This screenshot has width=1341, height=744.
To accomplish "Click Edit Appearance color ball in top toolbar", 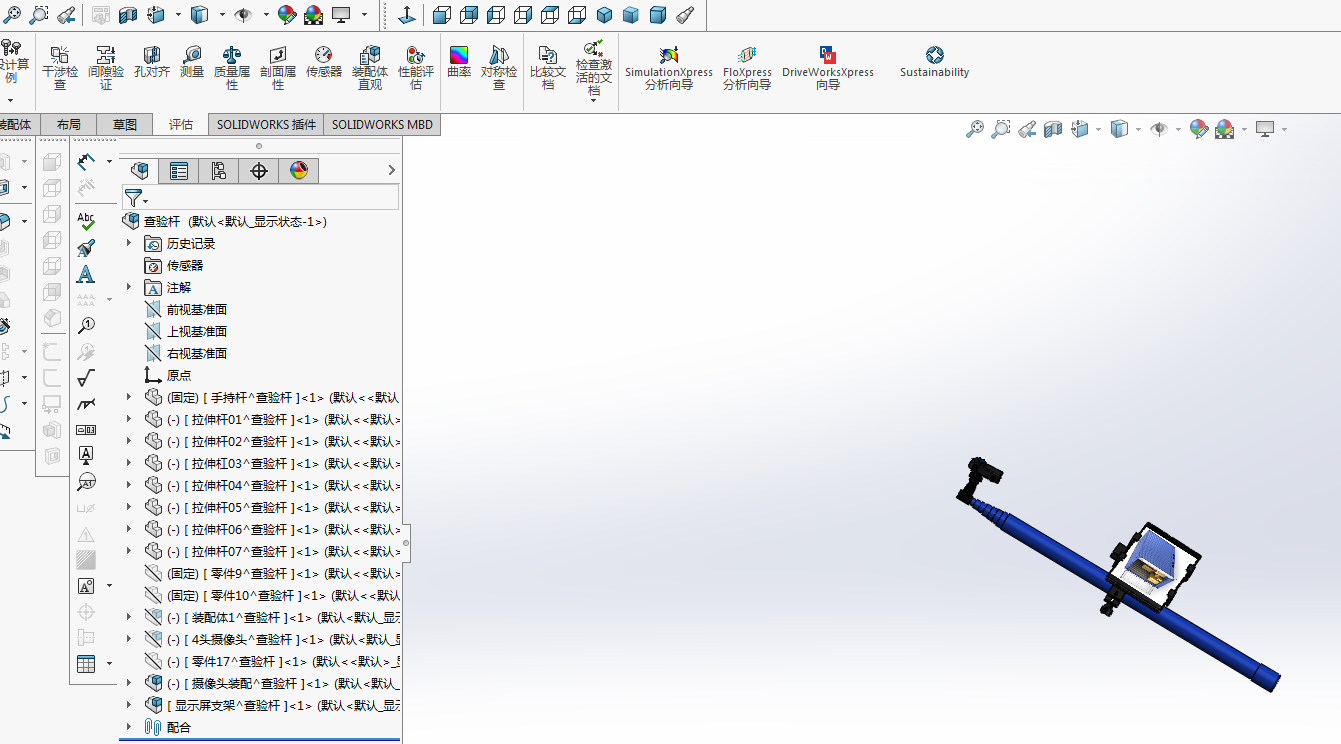I will click(x=286, y=15).
